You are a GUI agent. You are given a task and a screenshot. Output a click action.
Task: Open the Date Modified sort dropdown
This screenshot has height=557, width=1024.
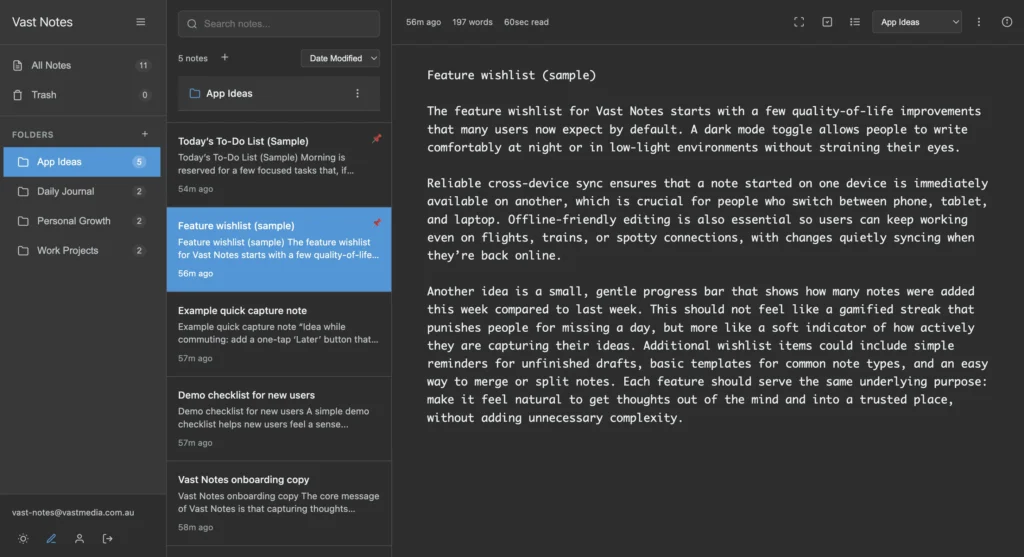click(x=340, y=59)
